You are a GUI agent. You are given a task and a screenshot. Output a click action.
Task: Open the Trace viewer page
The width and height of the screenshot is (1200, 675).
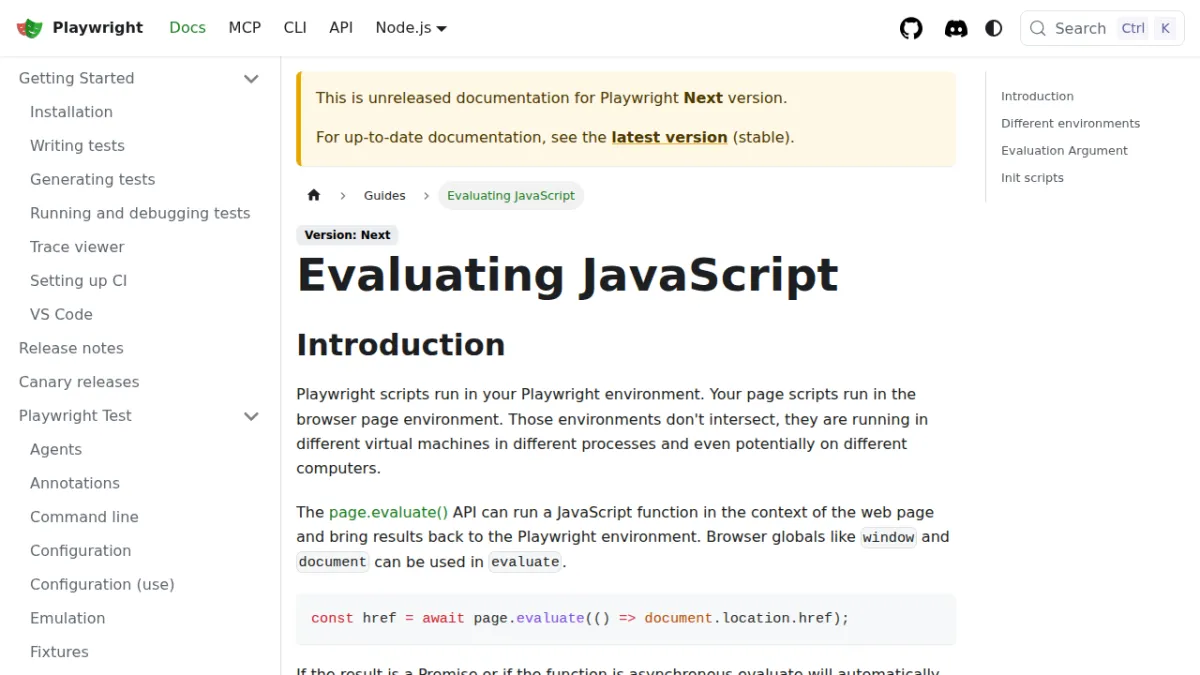(77, 247)
